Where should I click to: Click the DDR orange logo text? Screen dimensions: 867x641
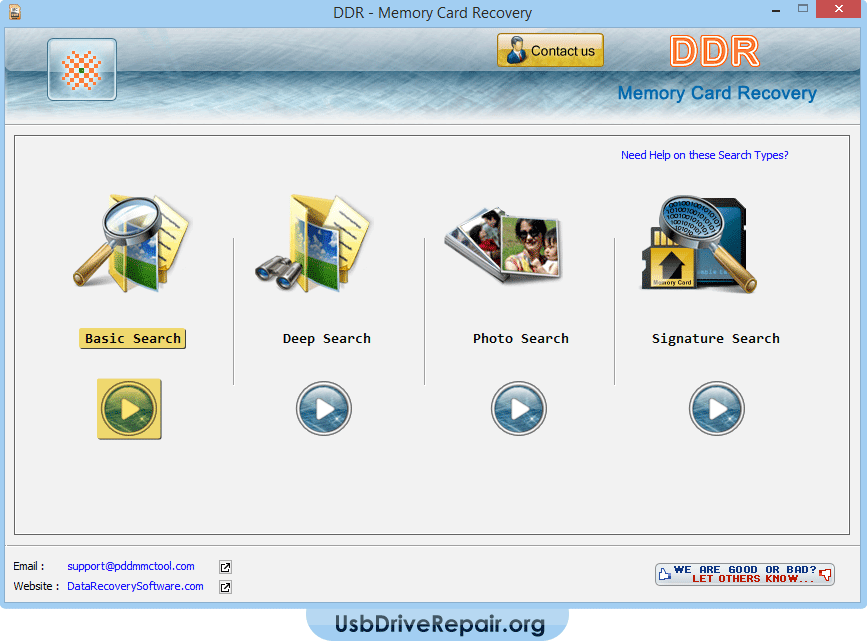(x=714, y=51)
